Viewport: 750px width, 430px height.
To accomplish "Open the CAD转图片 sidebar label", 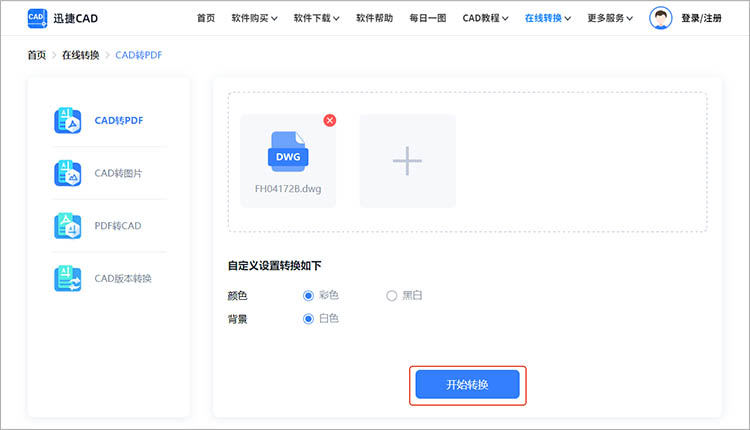I will 118,173.
